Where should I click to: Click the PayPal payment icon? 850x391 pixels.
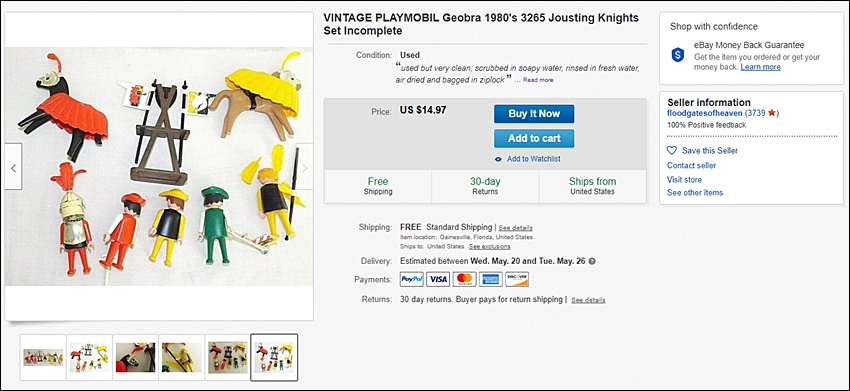pos(412,279)
